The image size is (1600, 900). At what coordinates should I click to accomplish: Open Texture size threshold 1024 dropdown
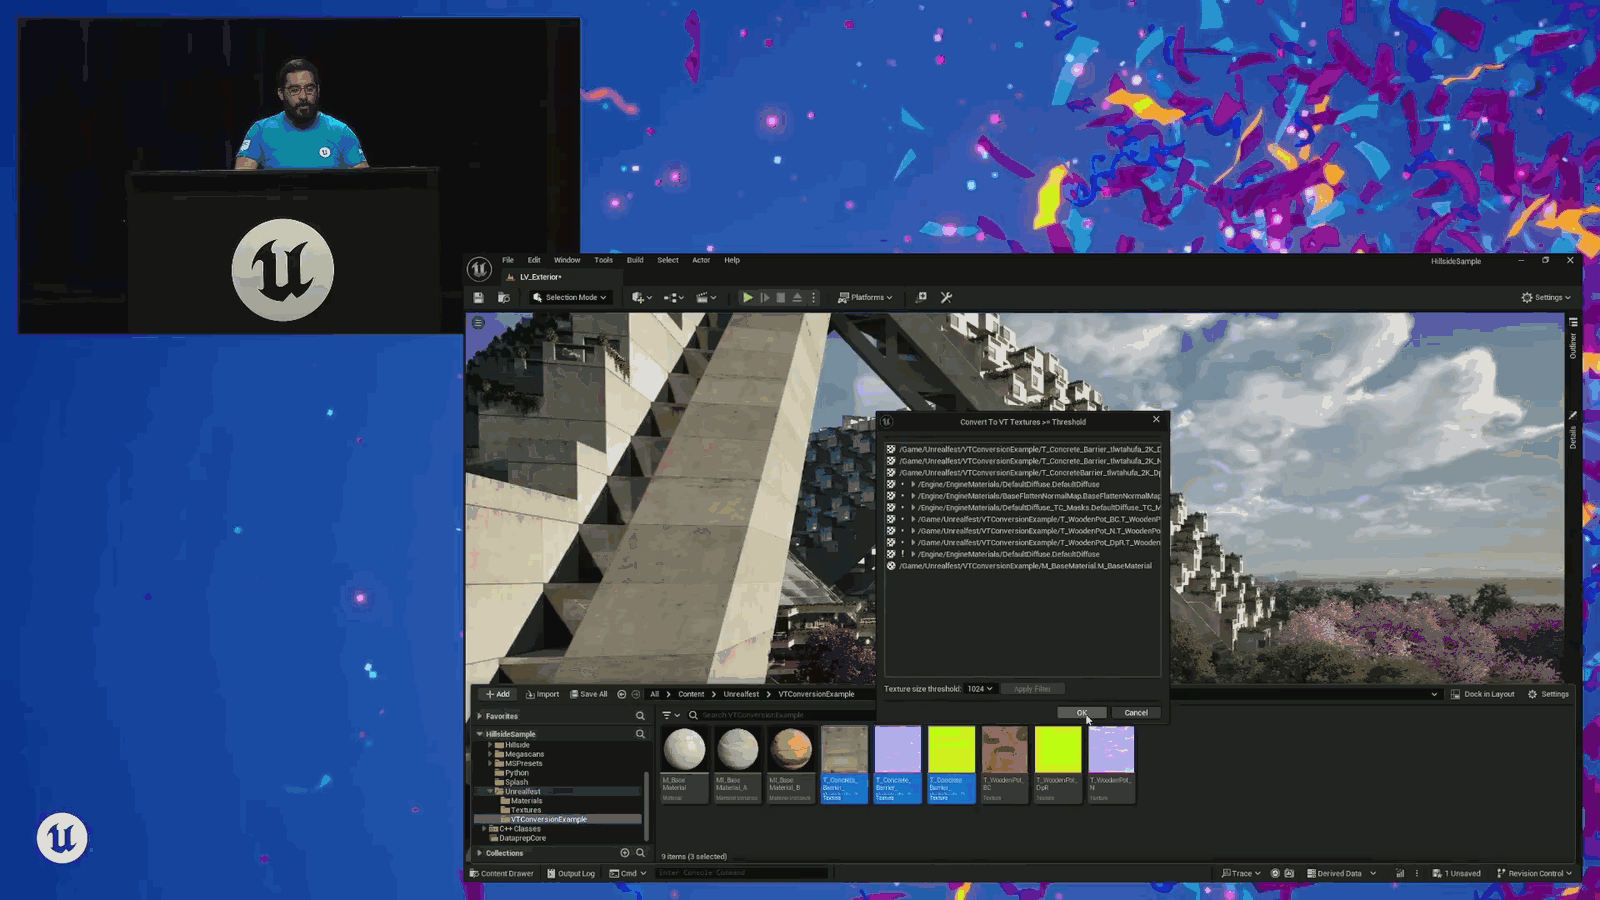point(980,689)
